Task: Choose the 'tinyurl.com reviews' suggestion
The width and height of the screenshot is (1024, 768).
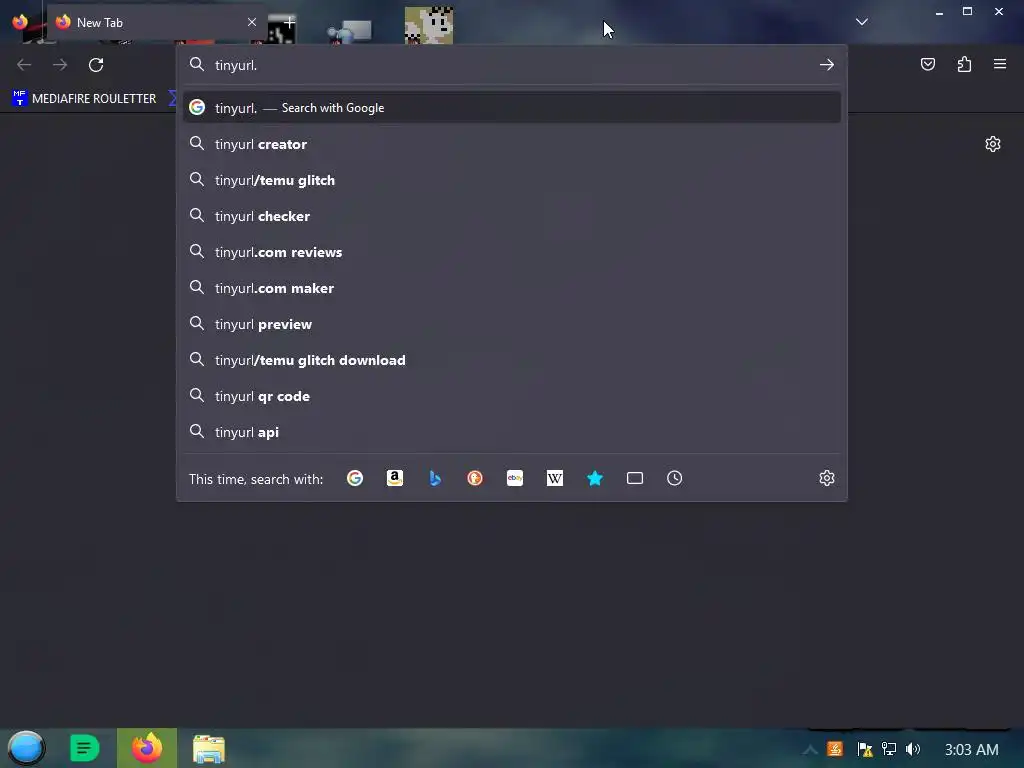Action: [512, 252]
